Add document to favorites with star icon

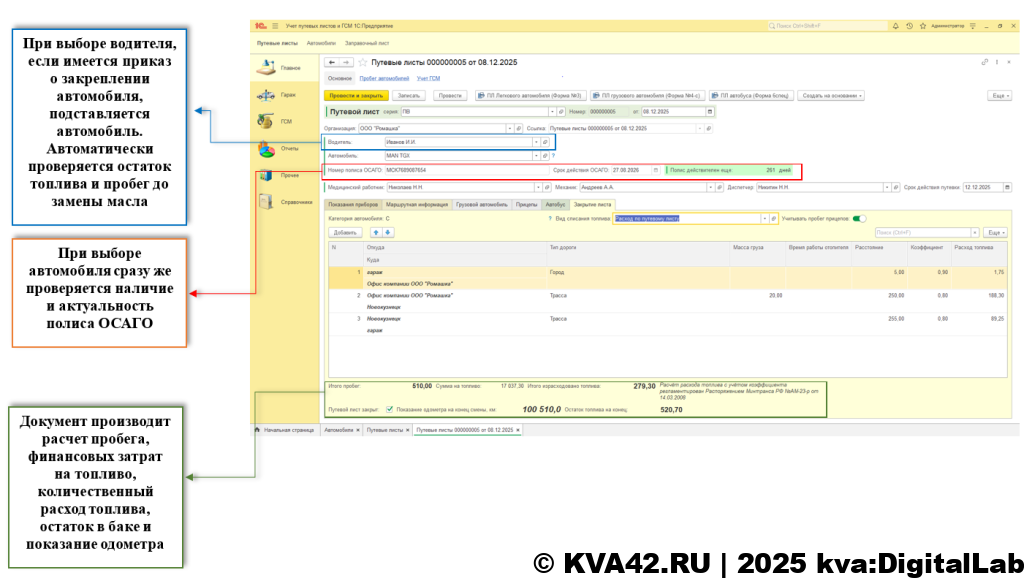click(363, 62)
